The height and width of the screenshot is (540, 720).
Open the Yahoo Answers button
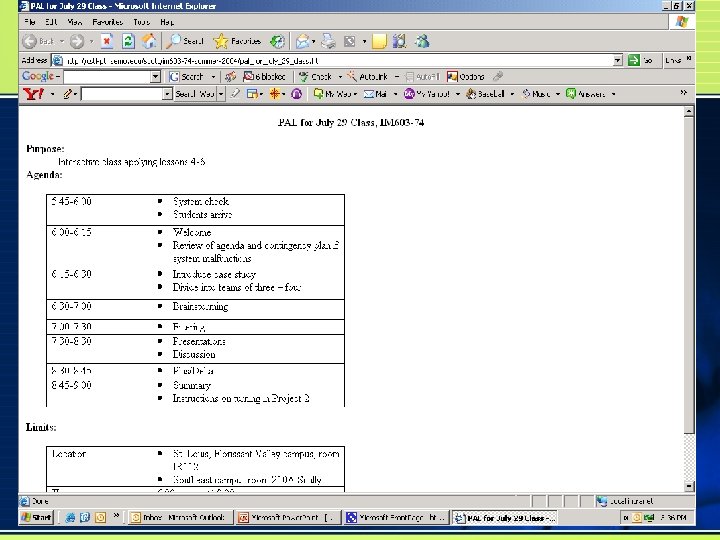pos(586,94)
